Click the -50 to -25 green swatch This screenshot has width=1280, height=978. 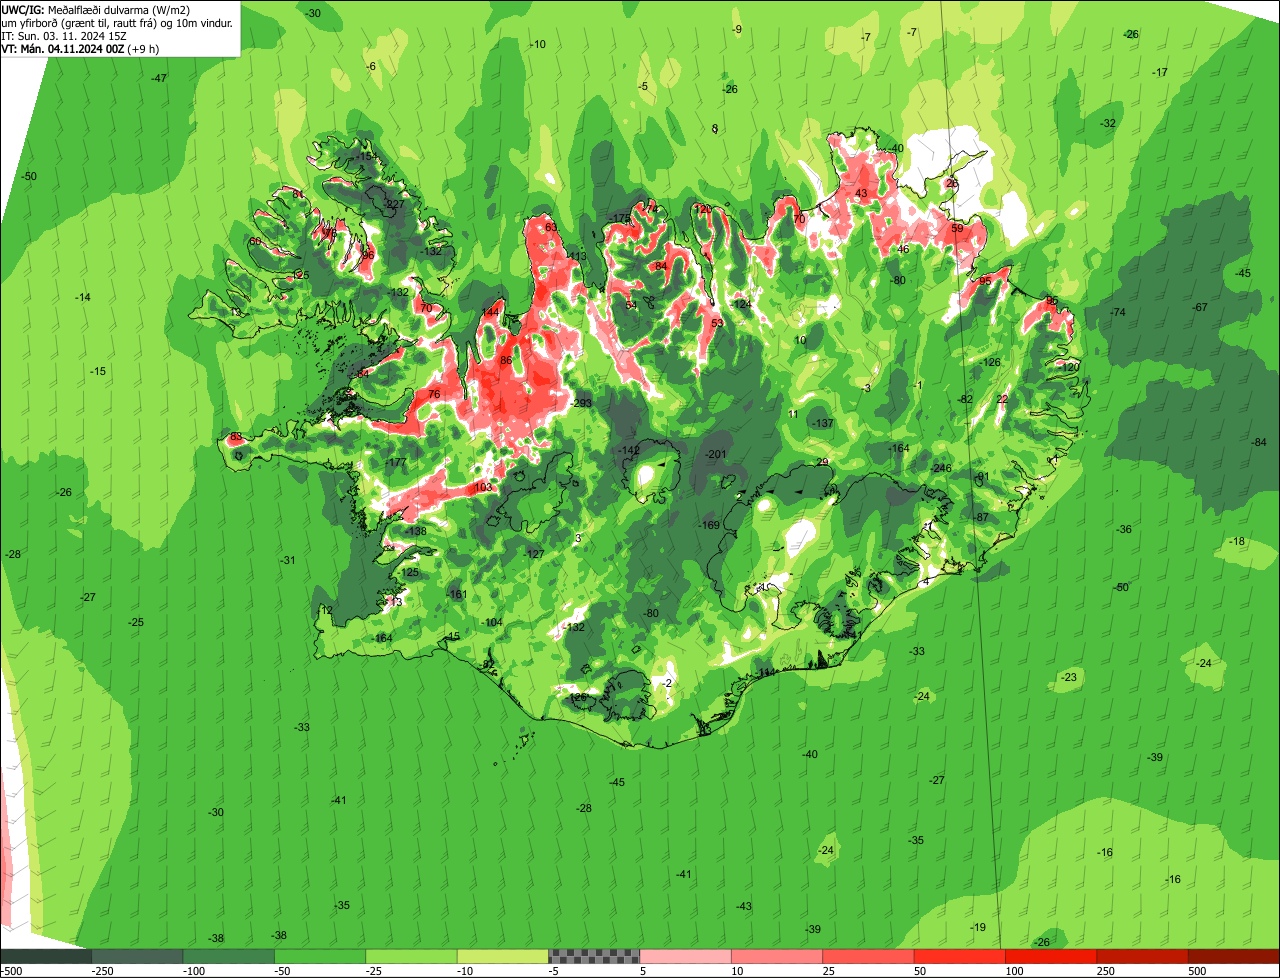[x=320, y=956]
